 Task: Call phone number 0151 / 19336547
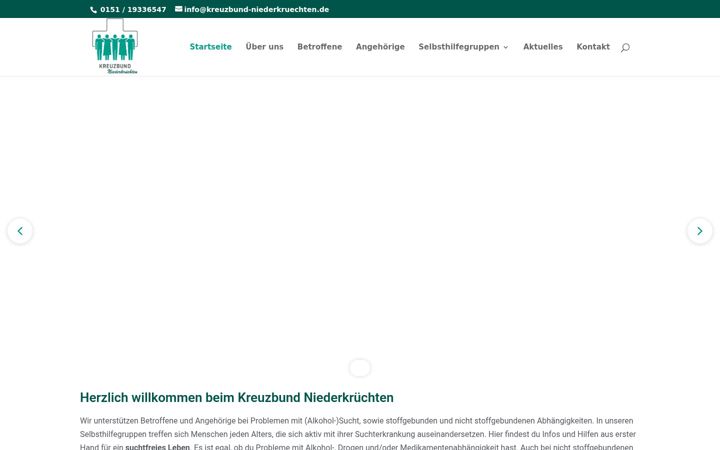(133, 10)
